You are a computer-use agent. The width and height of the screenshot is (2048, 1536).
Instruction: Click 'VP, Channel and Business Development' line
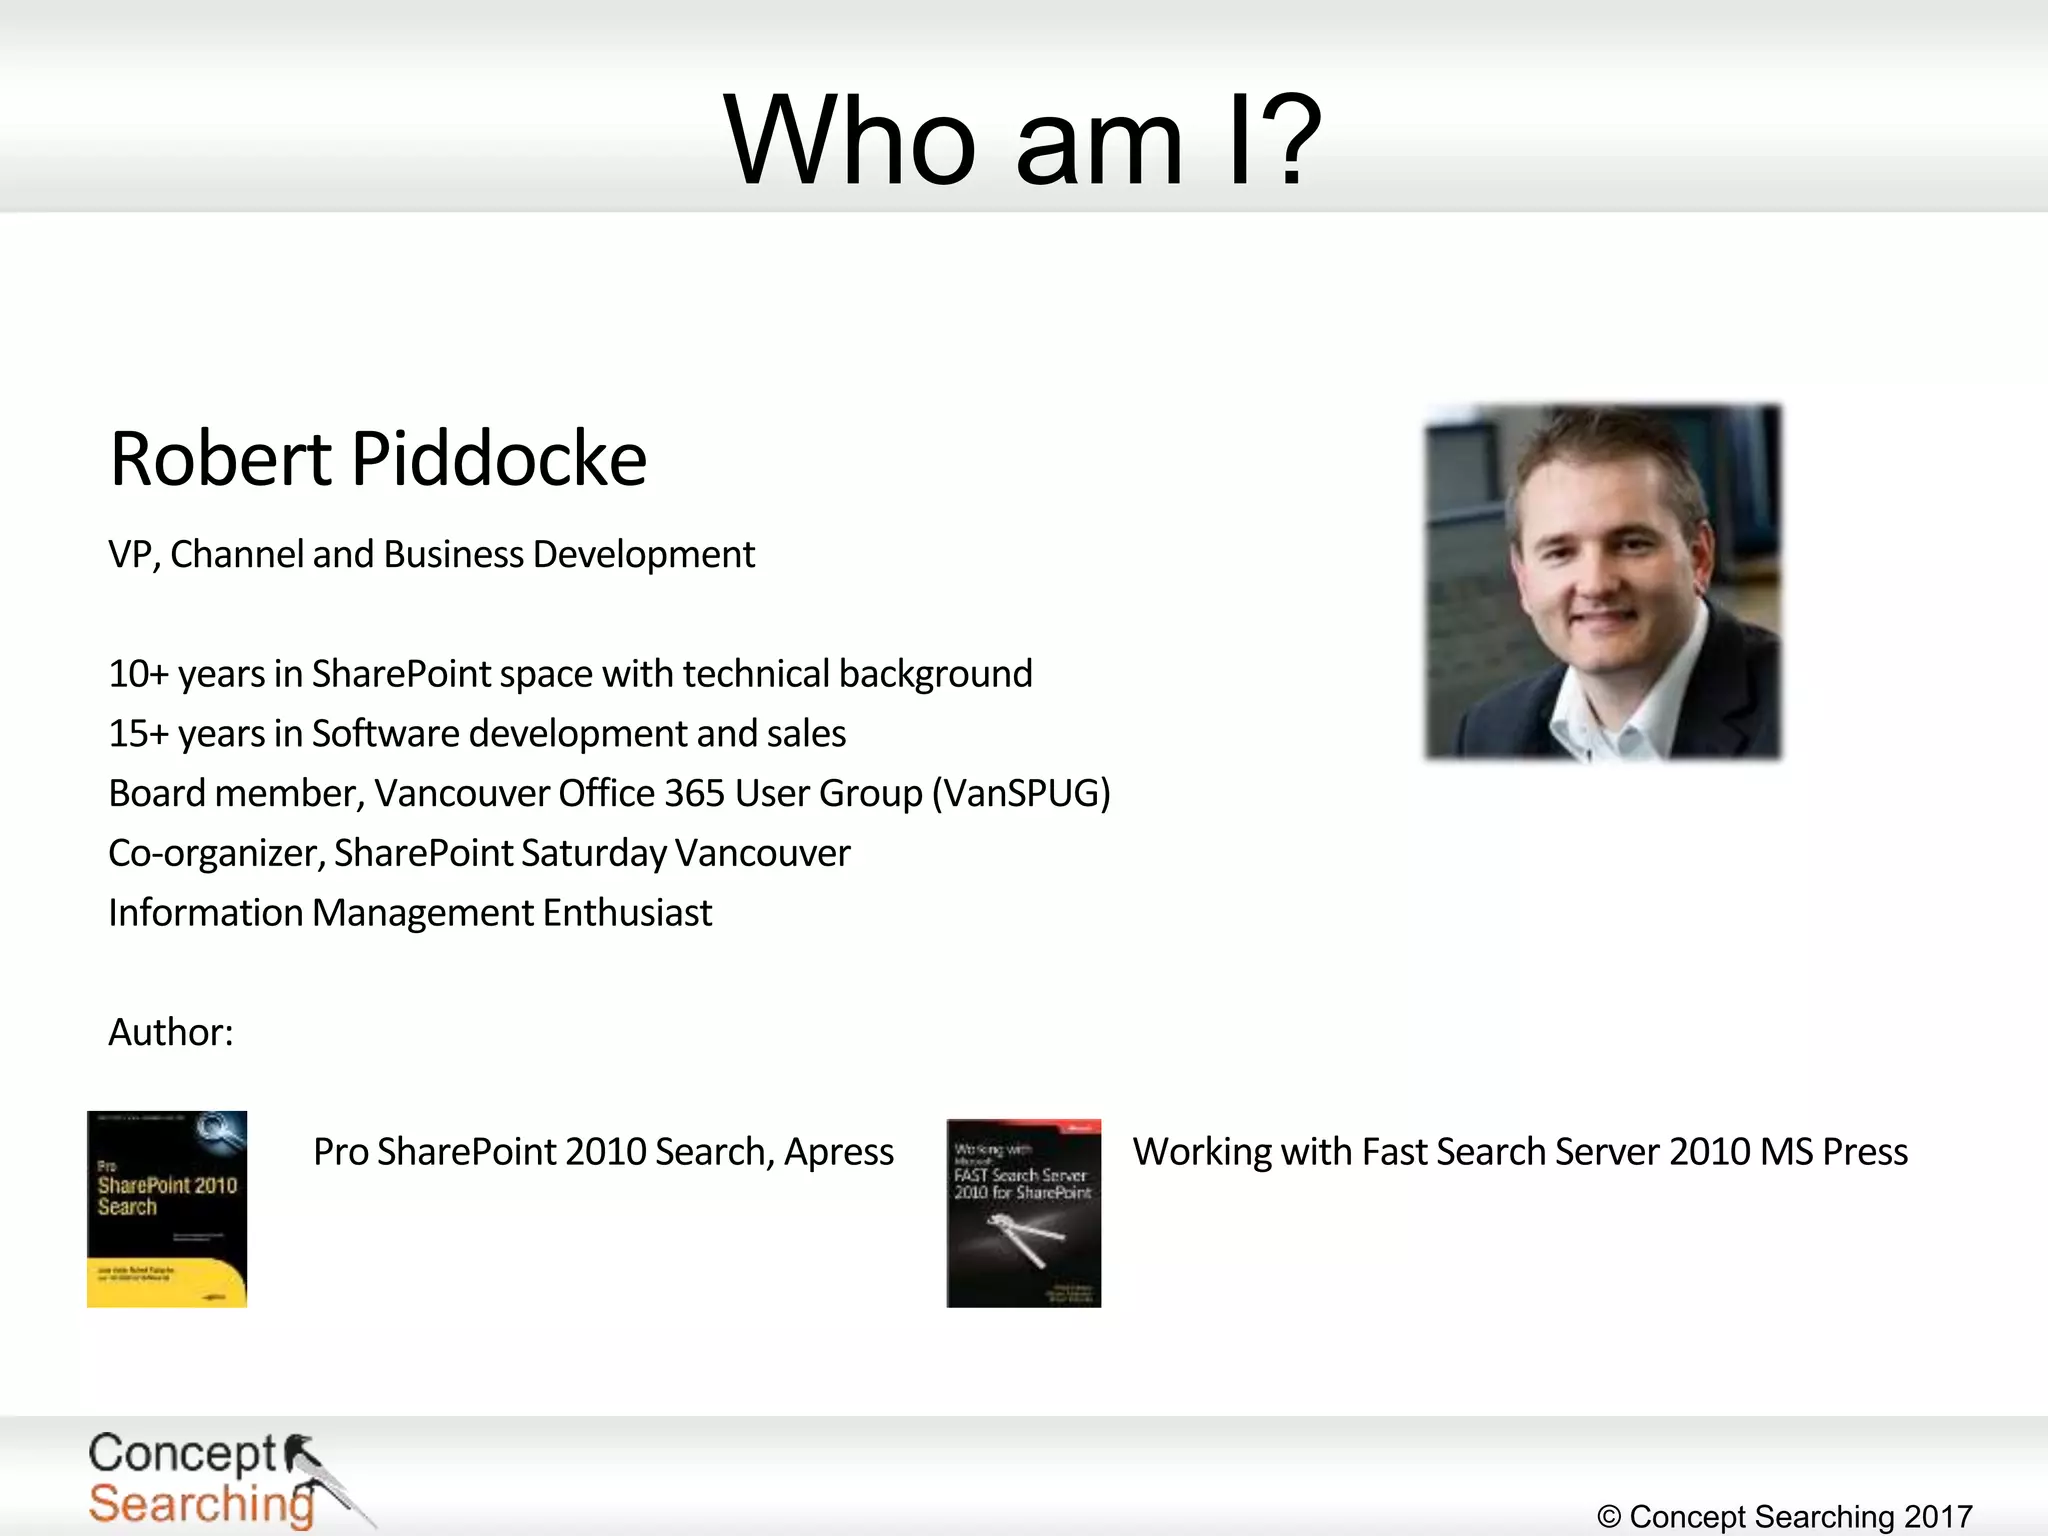[431, 554]
